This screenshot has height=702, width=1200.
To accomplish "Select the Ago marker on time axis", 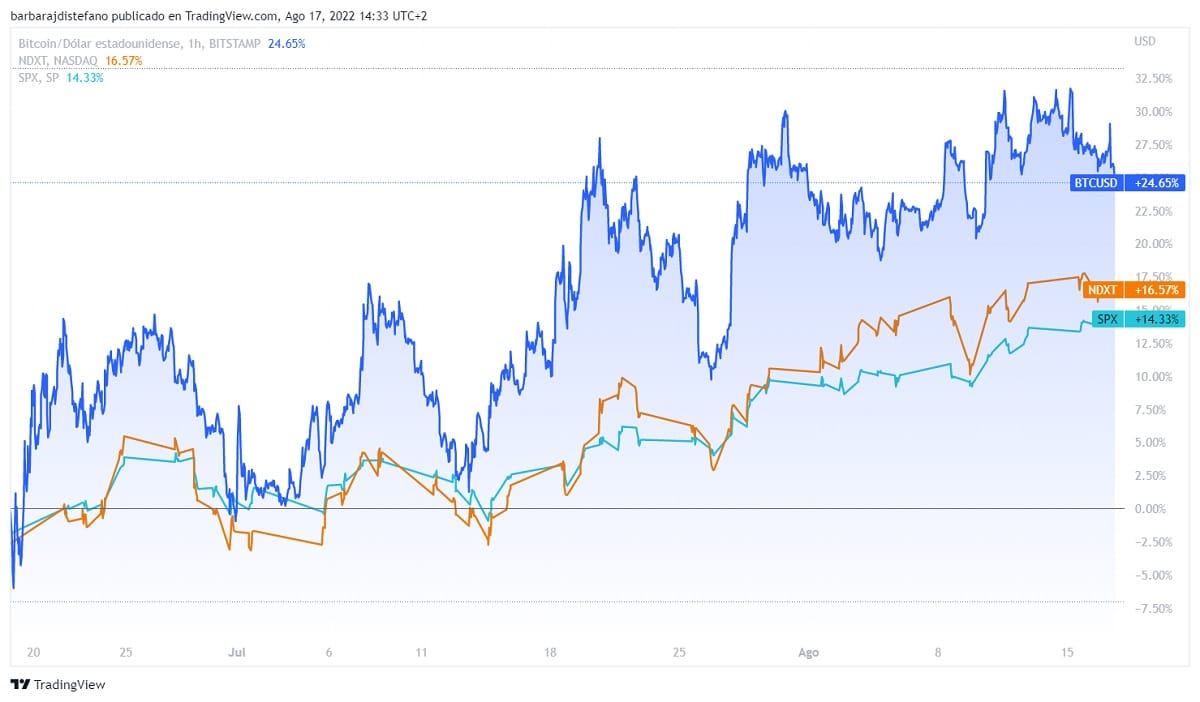I will (x=808, y=653).
